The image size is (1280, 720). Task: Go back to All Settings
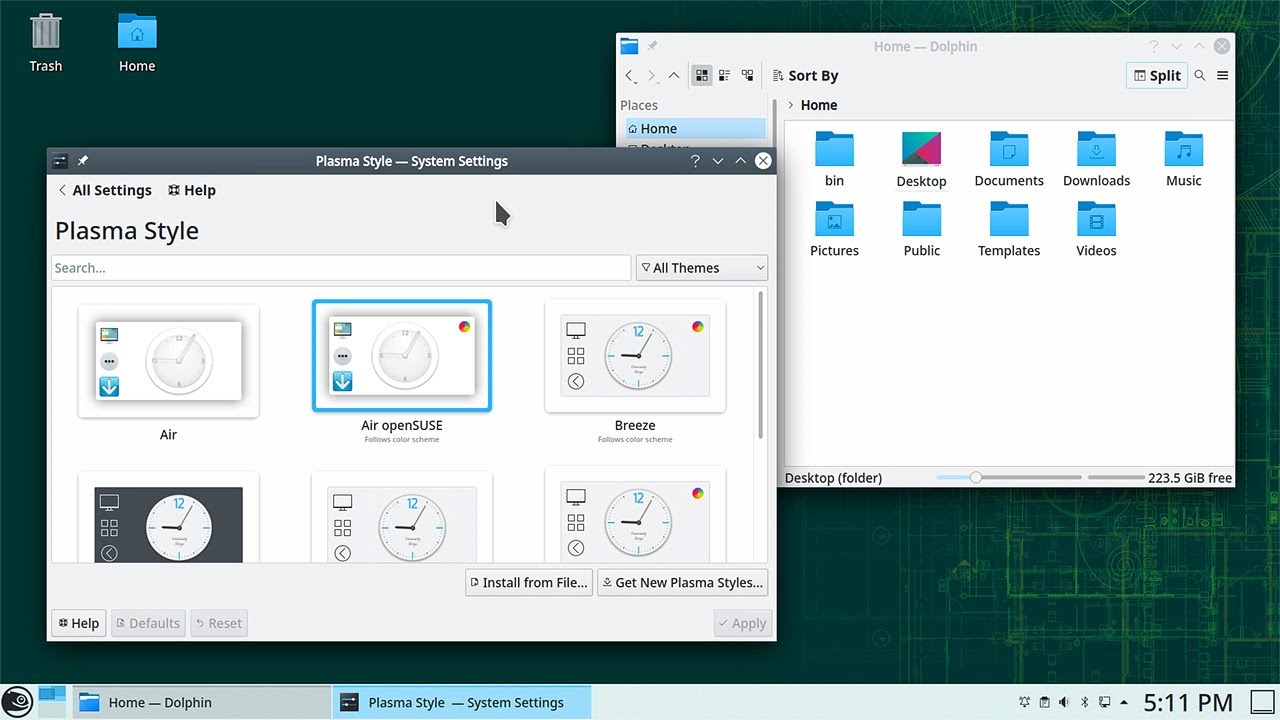point(105,190)
